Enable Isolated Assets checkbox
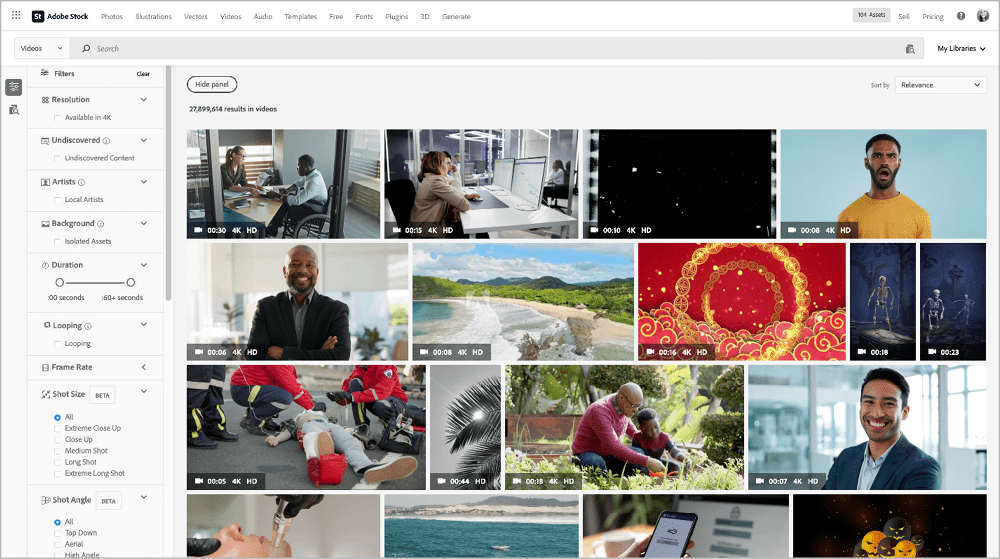Image resolution: width=1000 pixels, height=559 pixels. click(57, 242)
